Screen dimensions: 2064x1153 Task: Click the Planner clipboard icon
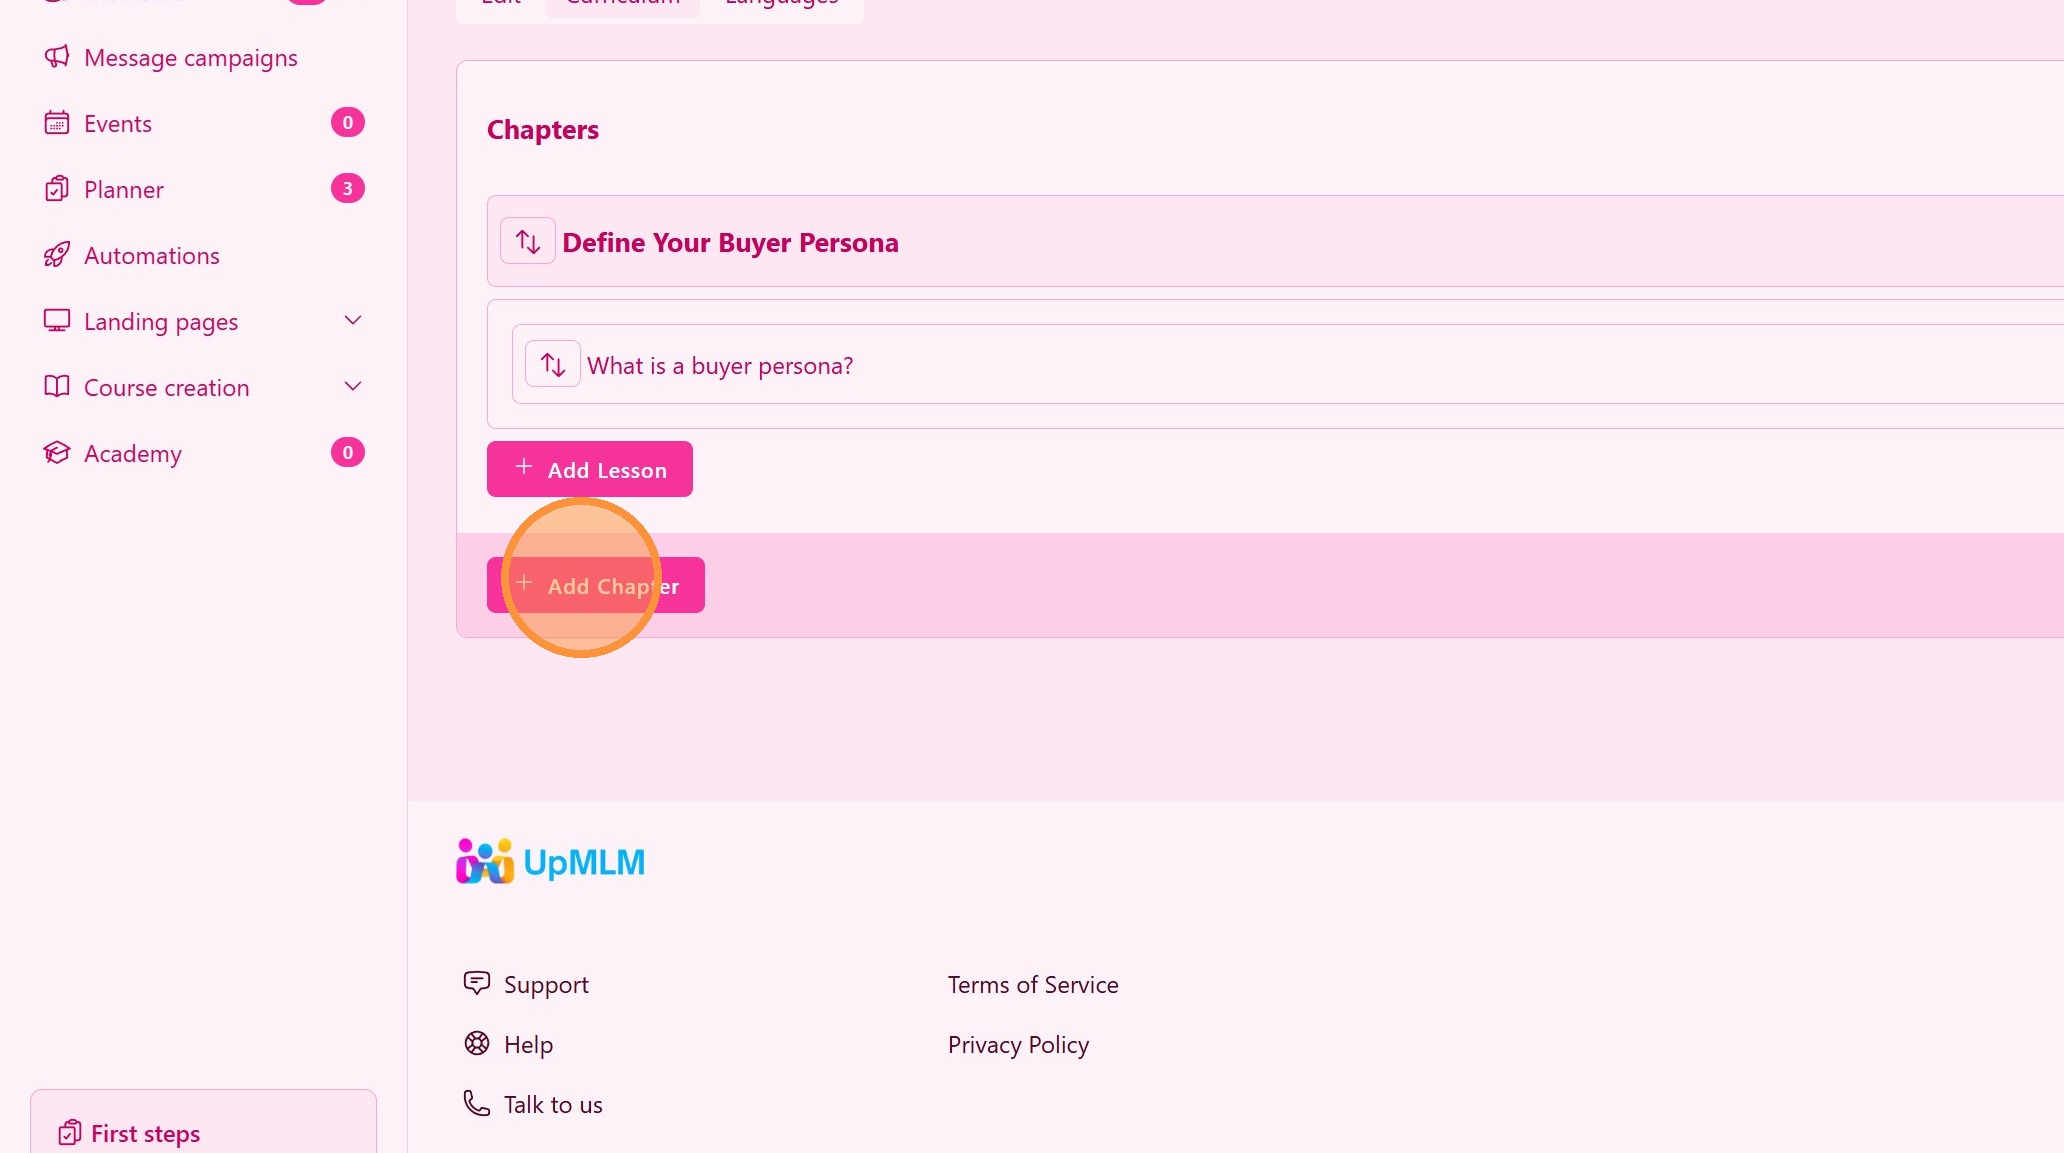click(x=57, y=189)
